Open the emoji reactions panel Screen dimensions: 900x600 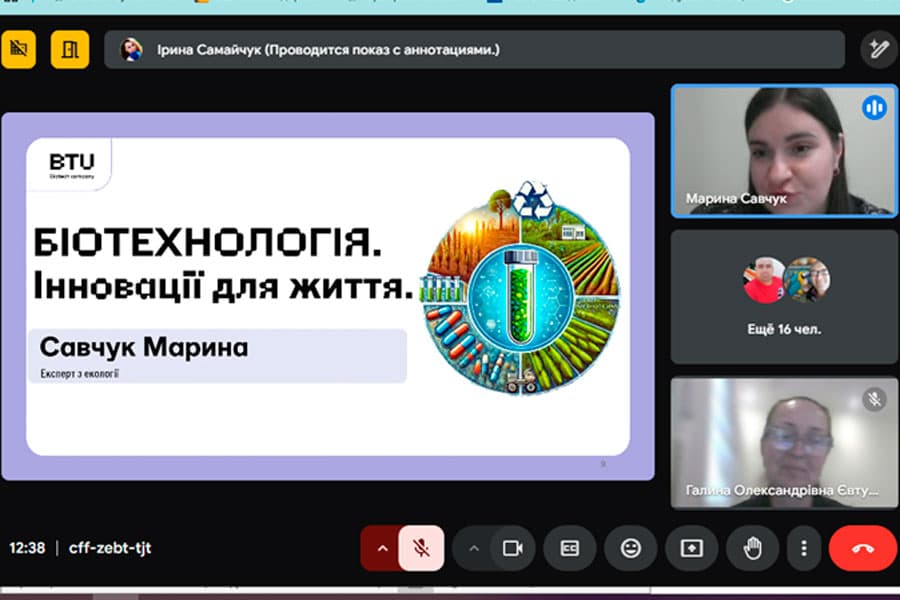point(632,549)
